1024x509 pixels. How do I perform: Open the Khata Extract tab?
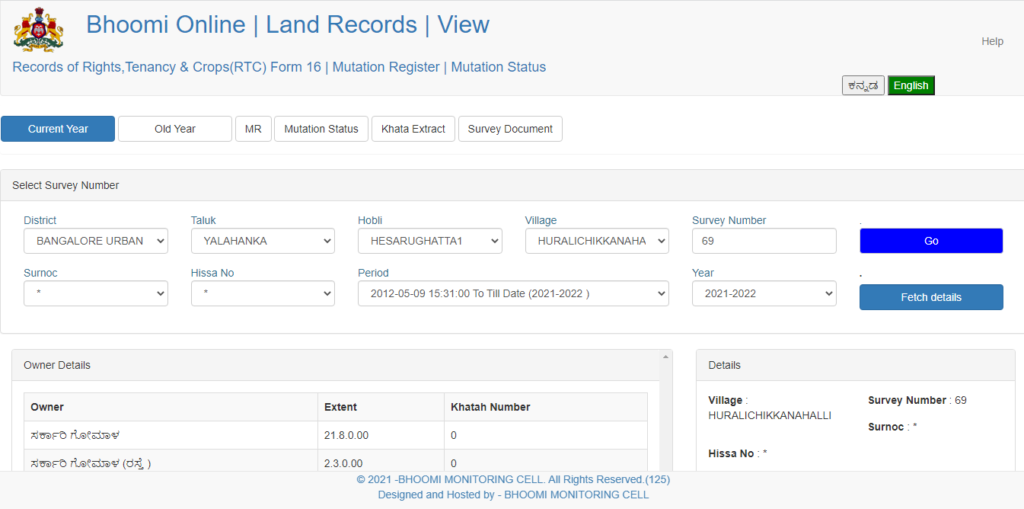[x=413, y=129]
